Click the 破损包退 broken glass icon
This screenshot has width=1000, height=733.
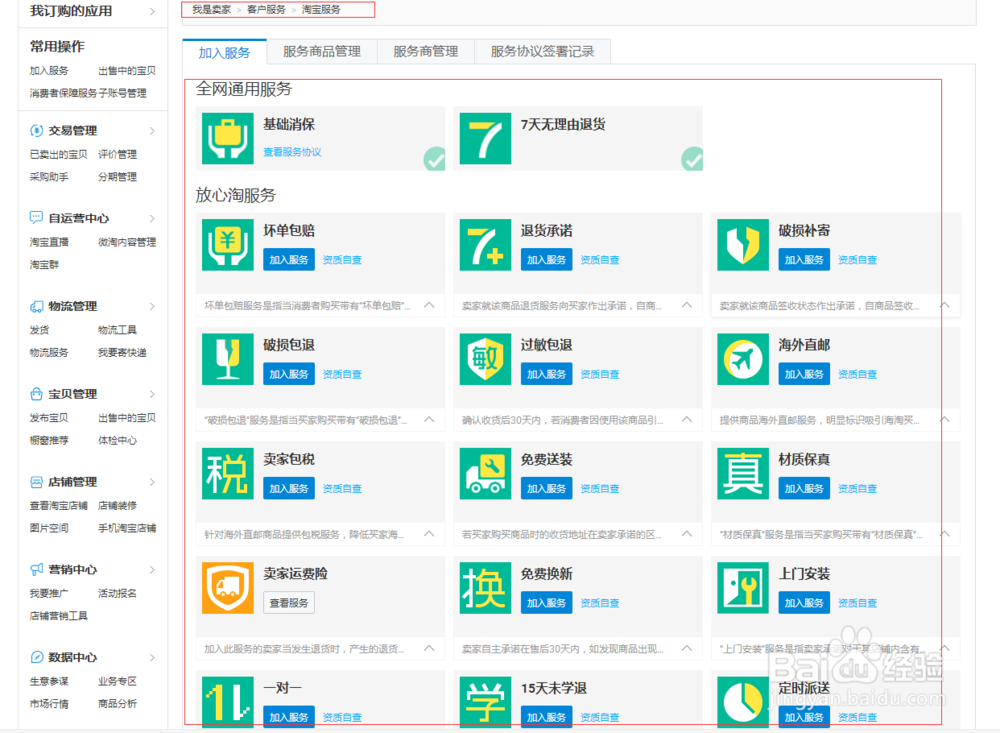tap(228, 359)
